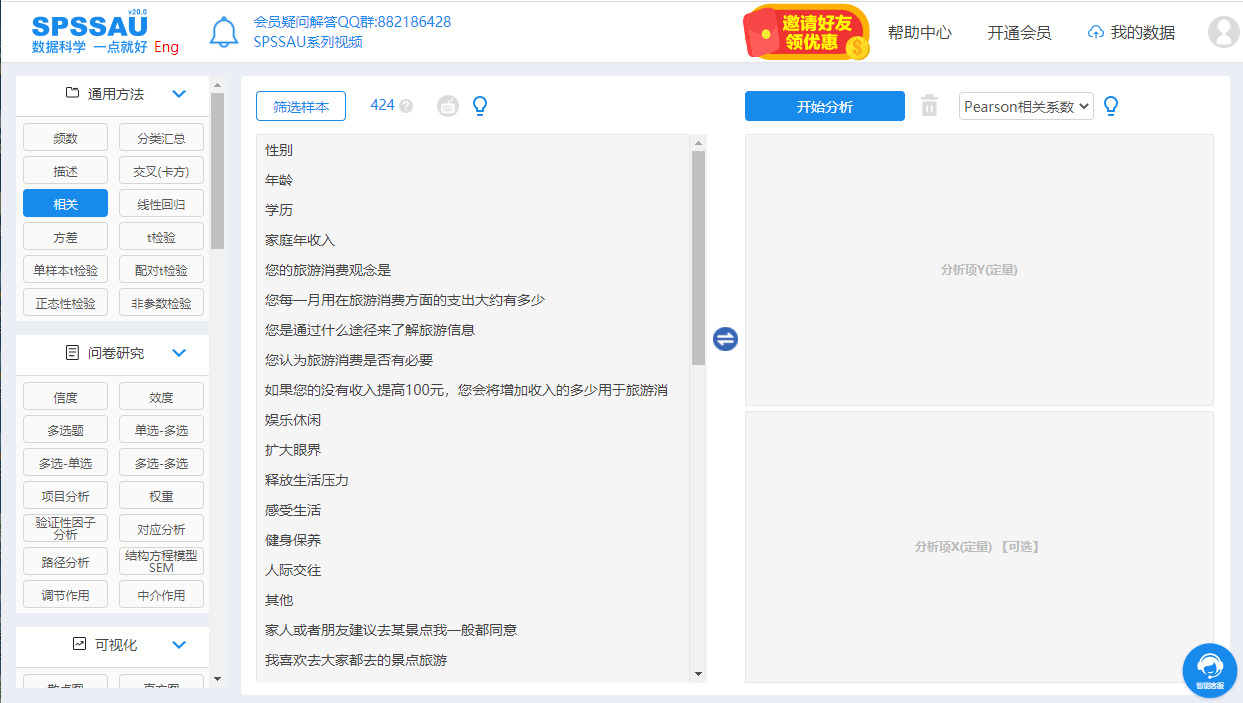
Task: Click the blue transfer arrows between panels
Action: click(725, 339)
